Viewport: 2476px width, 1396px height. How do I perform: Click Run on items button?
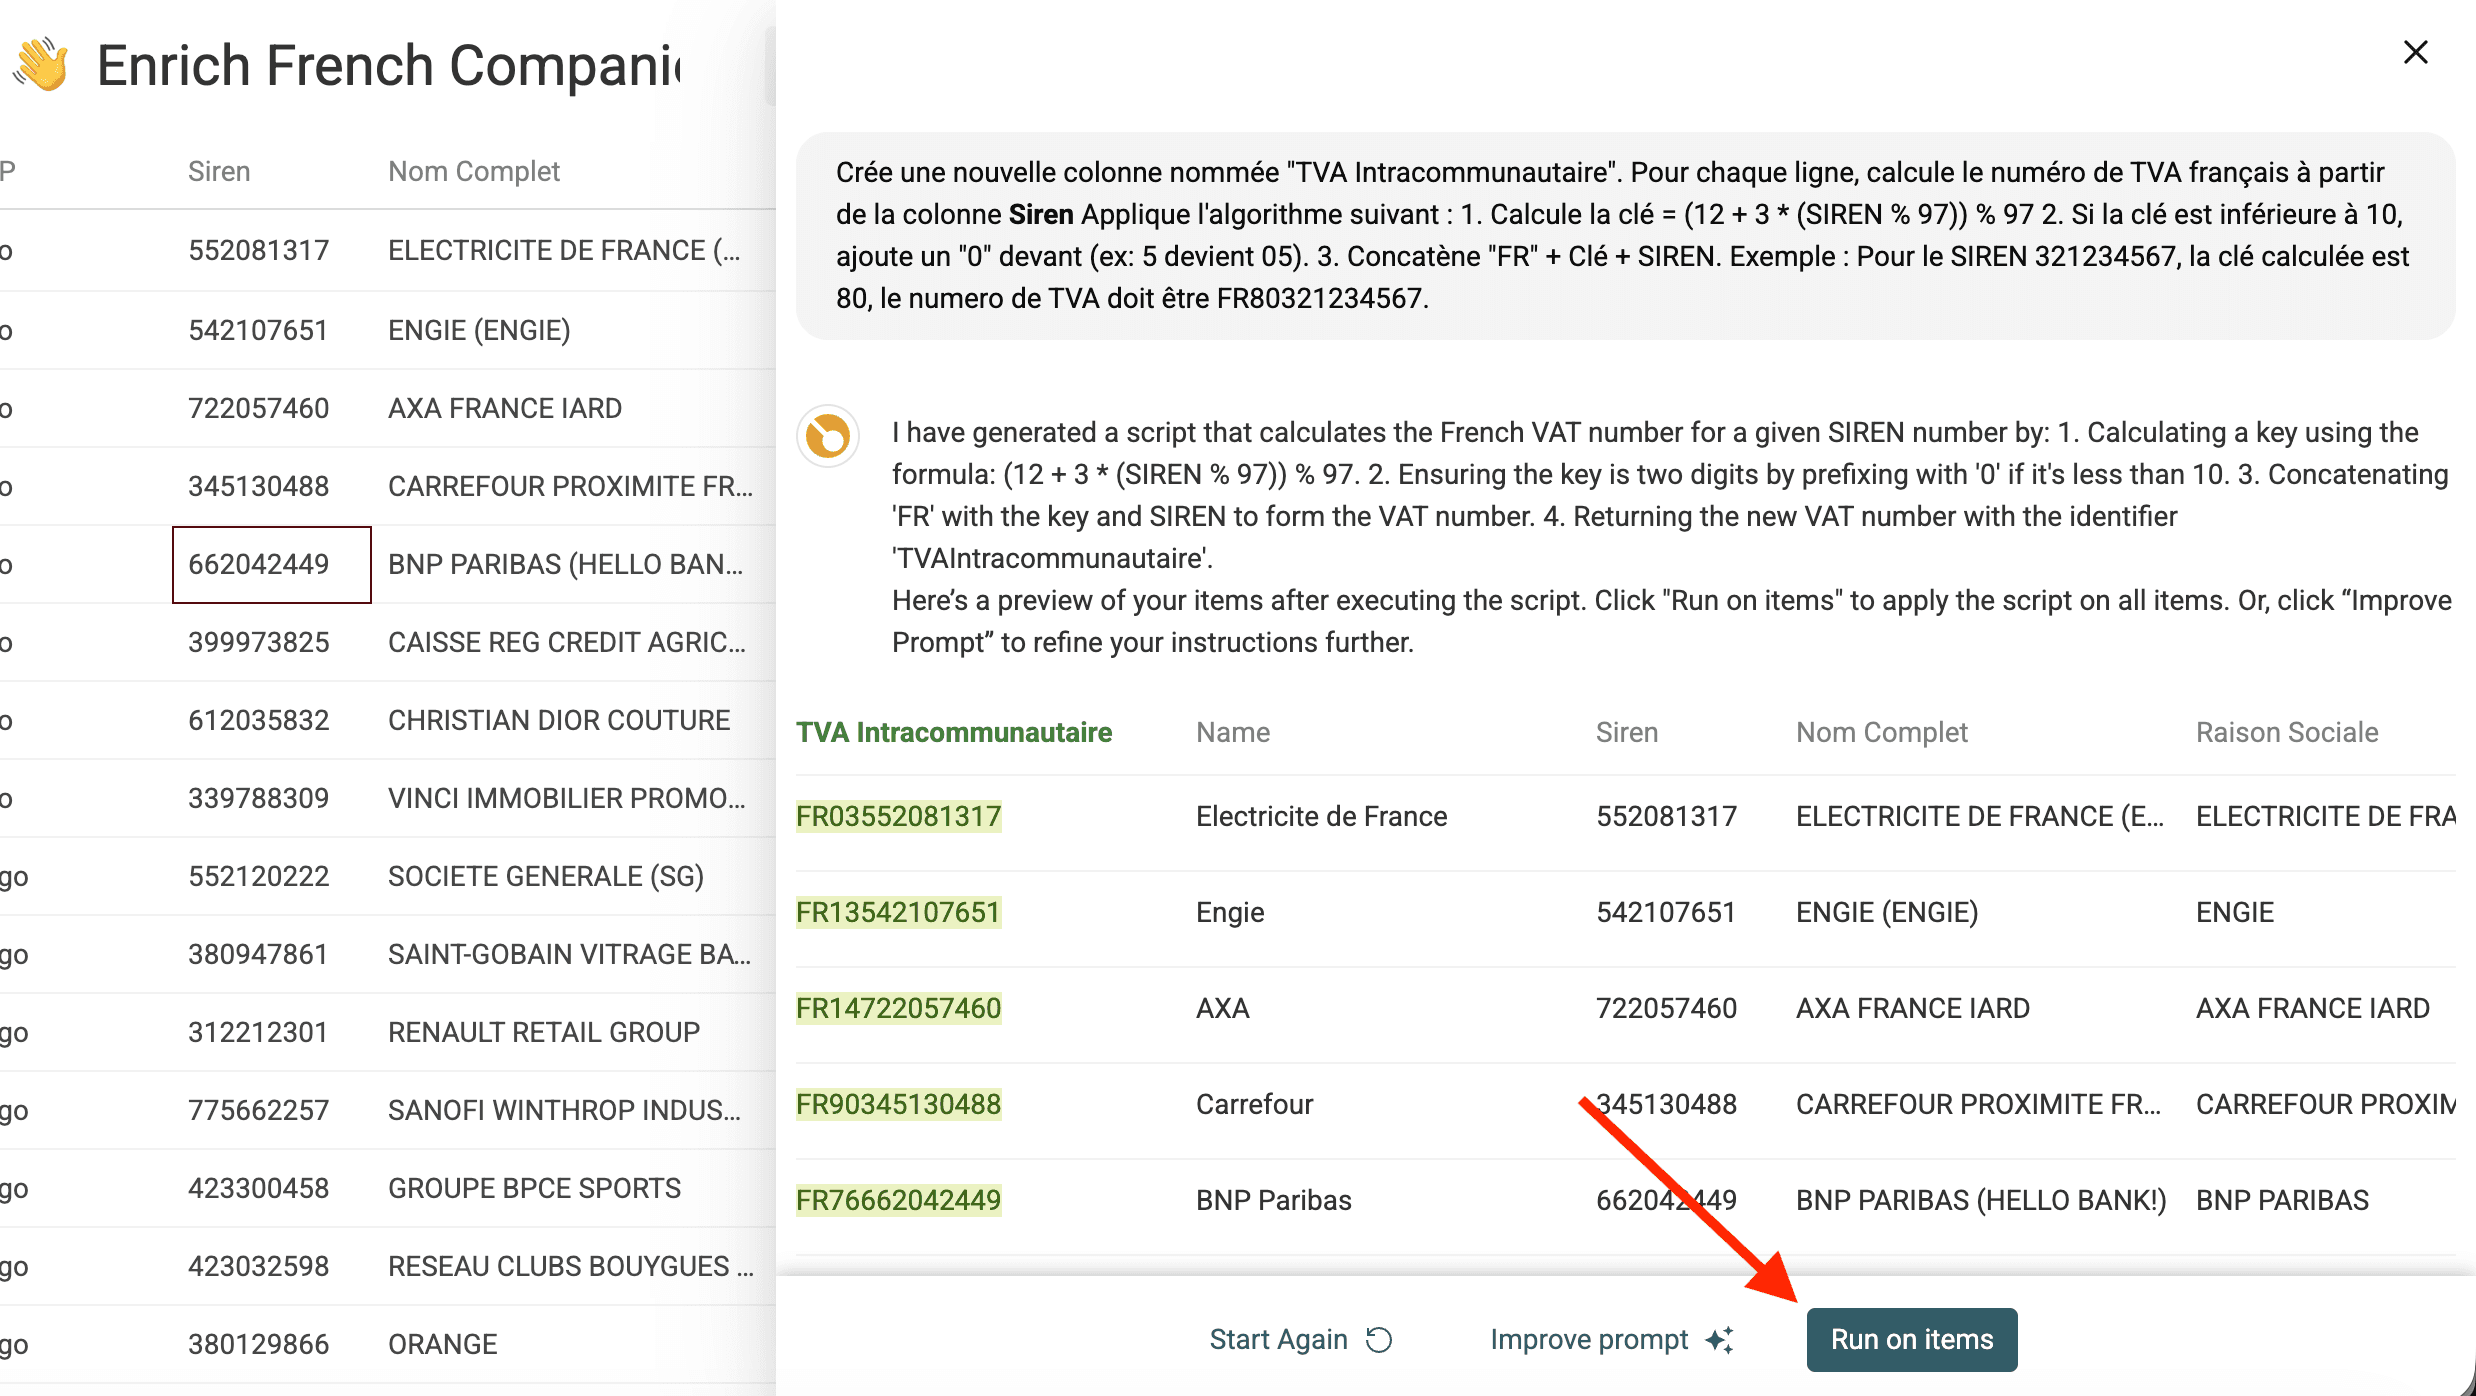(x=1911, y=1339)
